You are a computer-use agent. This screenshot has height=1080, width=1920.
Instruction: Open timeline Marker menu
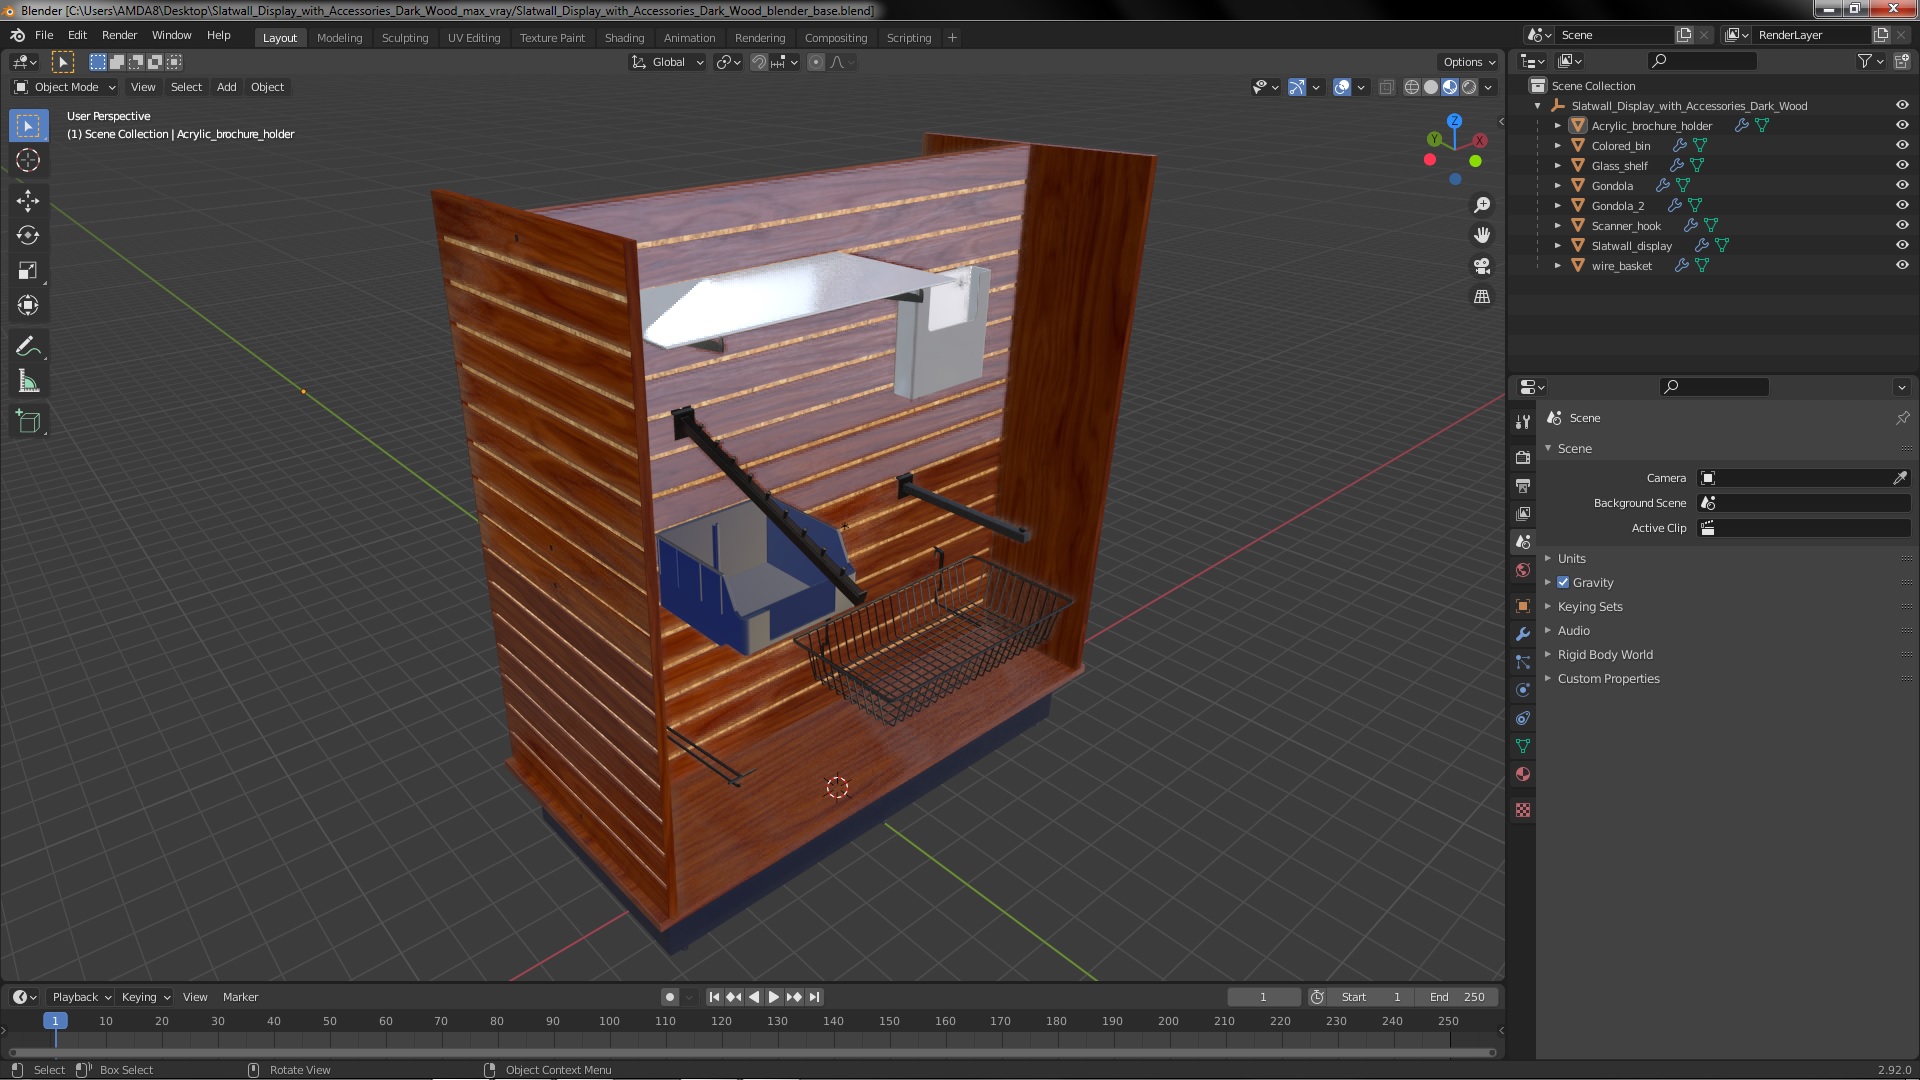[x=240, y=997]
